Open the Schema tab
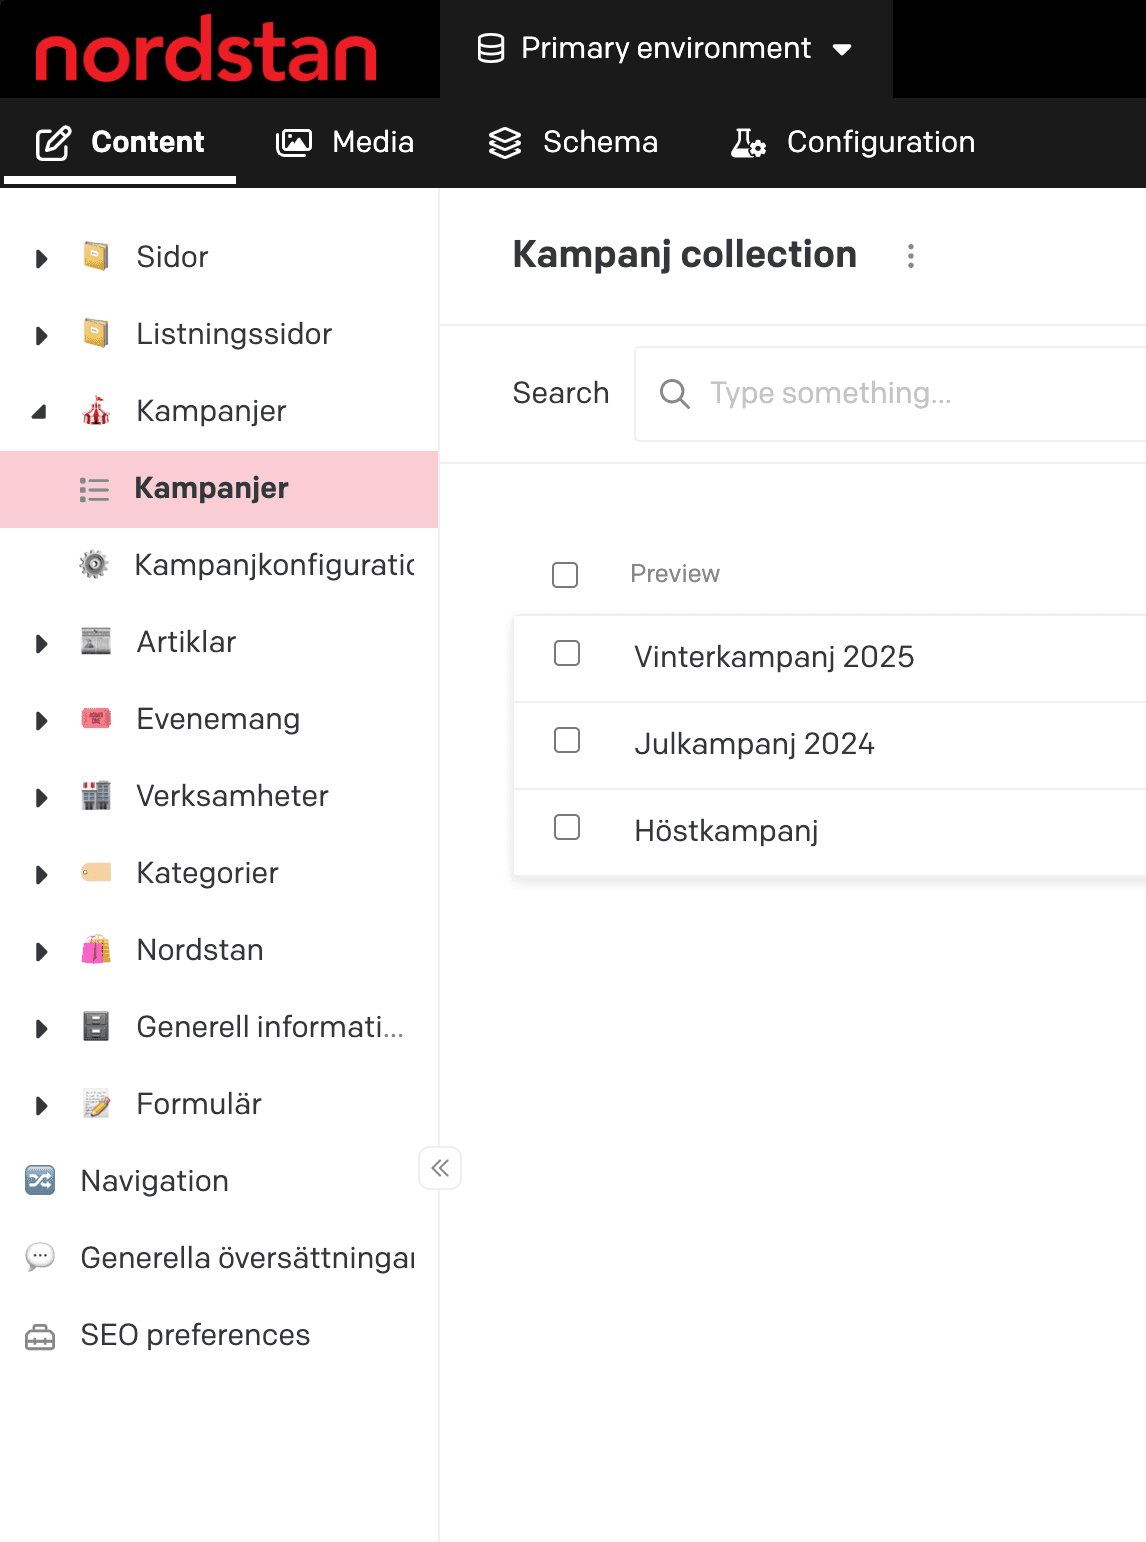Image resolution: width=1146 pixels, height=1542 pixels. coord(573,142)
